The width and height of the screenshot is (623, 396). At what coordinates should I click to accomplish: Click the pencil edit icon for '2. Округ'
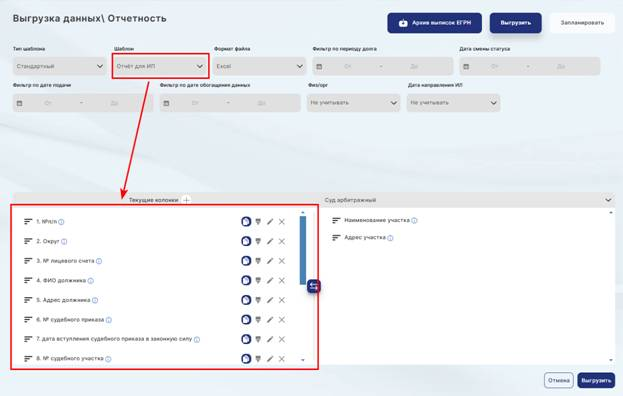(270, 241)
